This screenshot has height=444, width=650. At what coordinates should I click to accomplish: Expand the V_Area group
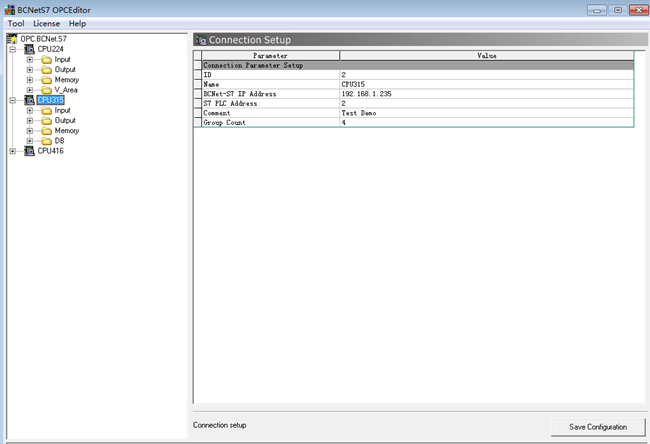(30, 90)
